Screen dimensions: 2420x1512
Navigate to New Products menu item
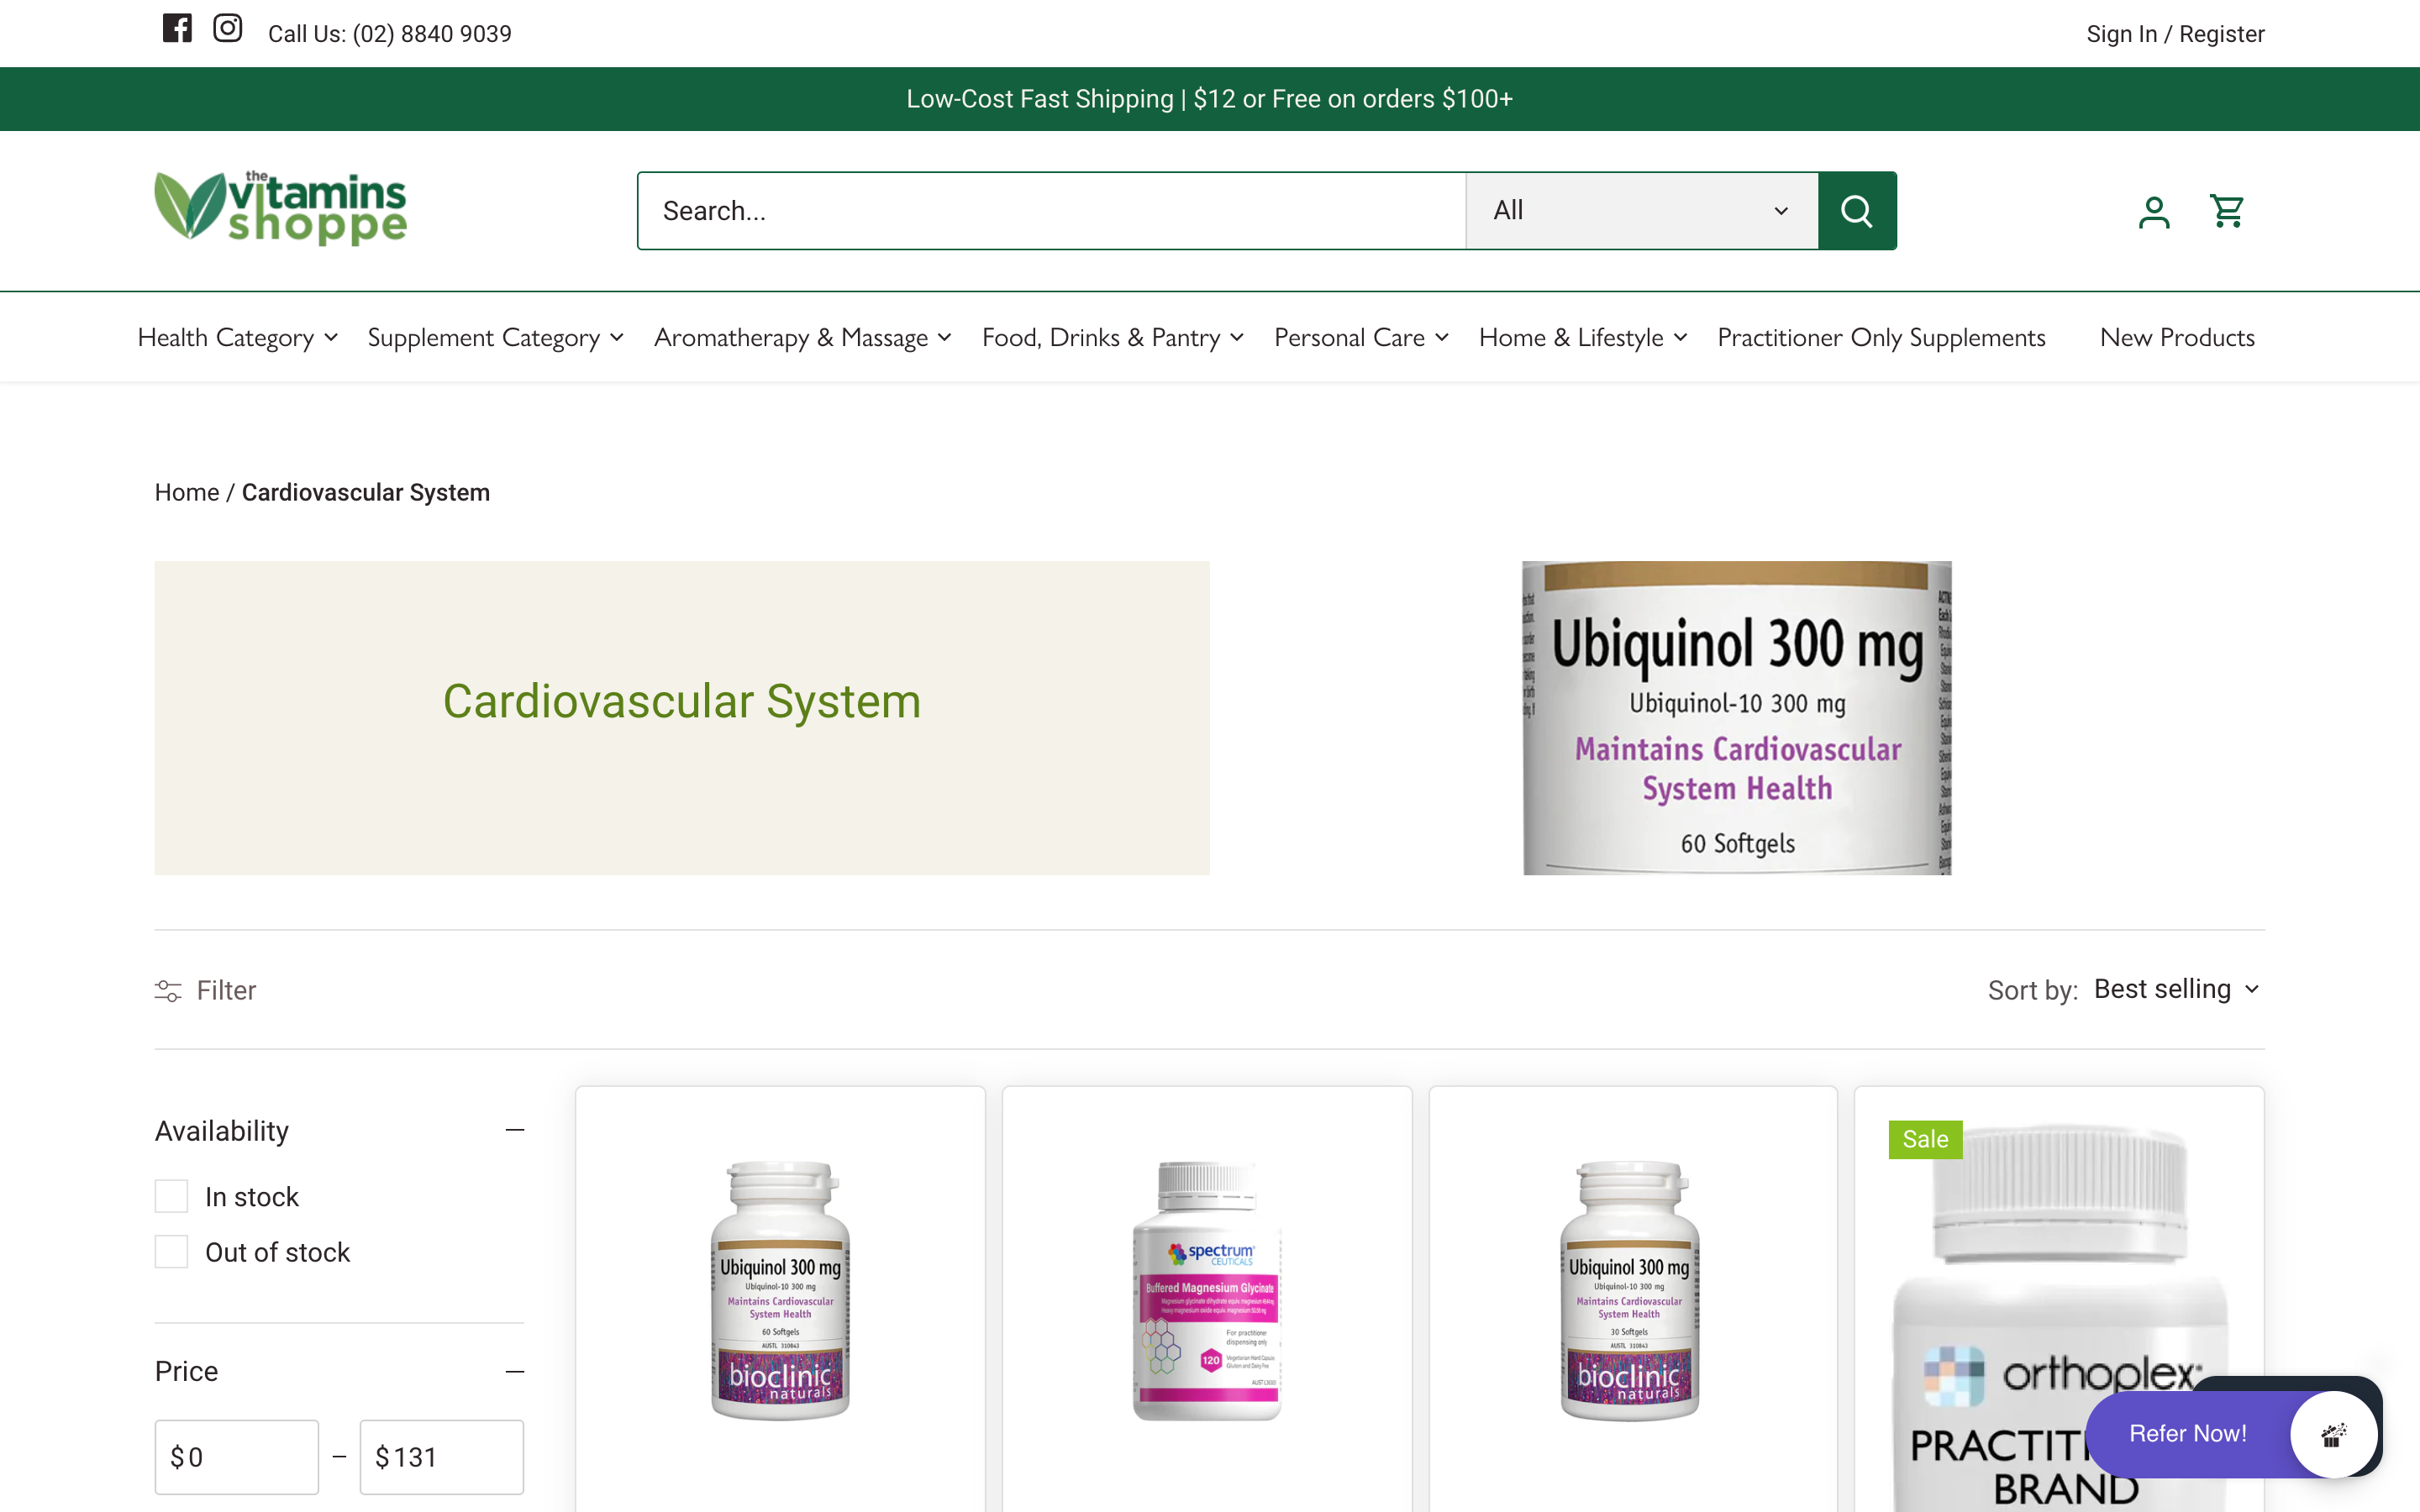tap(2178, 336)
